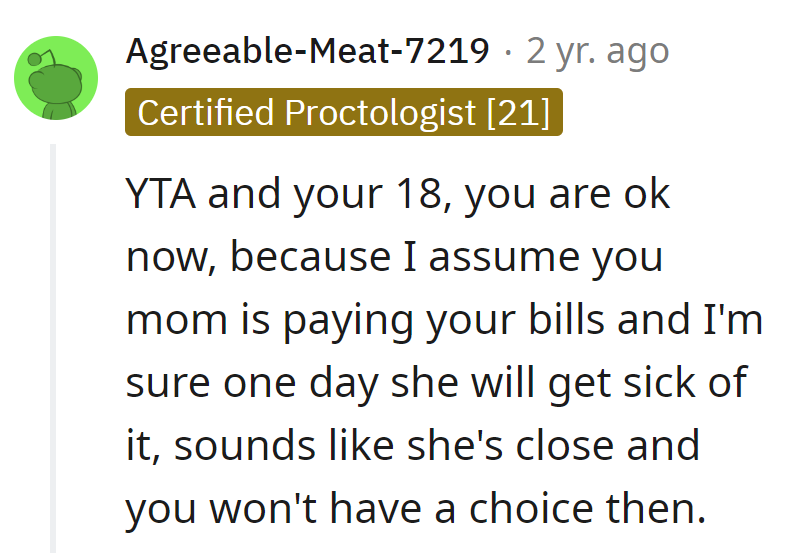
Task: Click the word "Certified" in the user flair
Action: (206, 112)
